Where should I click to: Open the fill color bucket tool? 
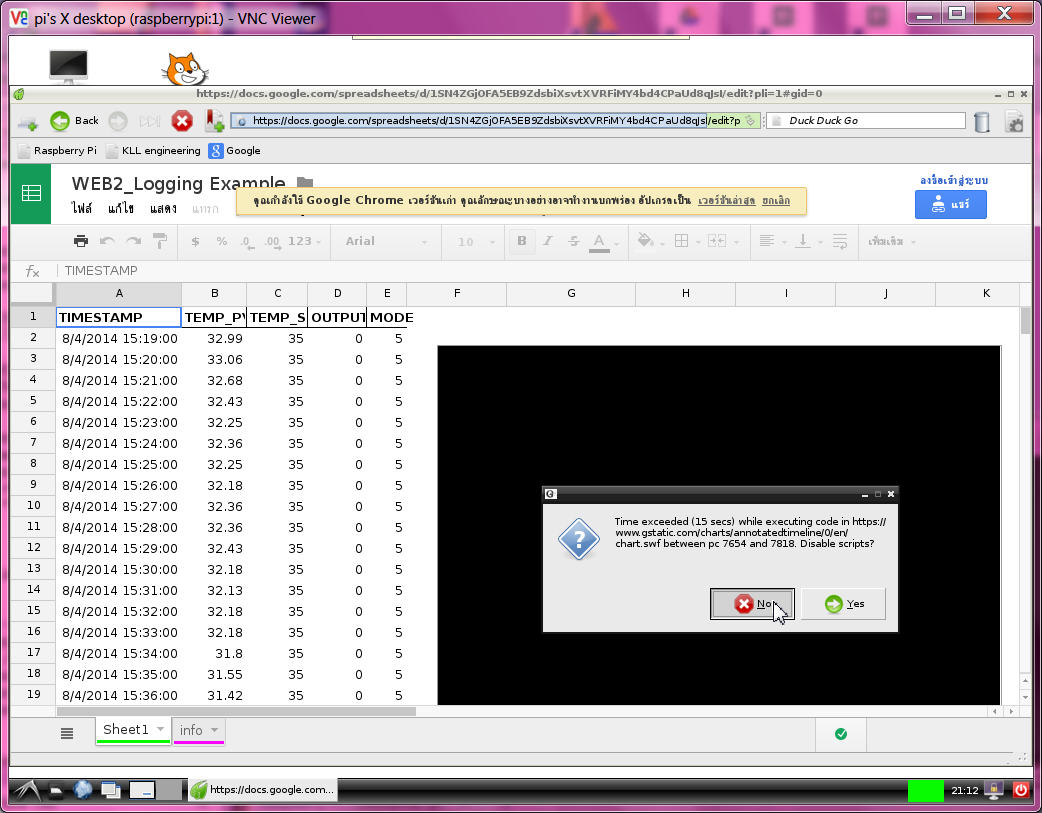(645, 241)
